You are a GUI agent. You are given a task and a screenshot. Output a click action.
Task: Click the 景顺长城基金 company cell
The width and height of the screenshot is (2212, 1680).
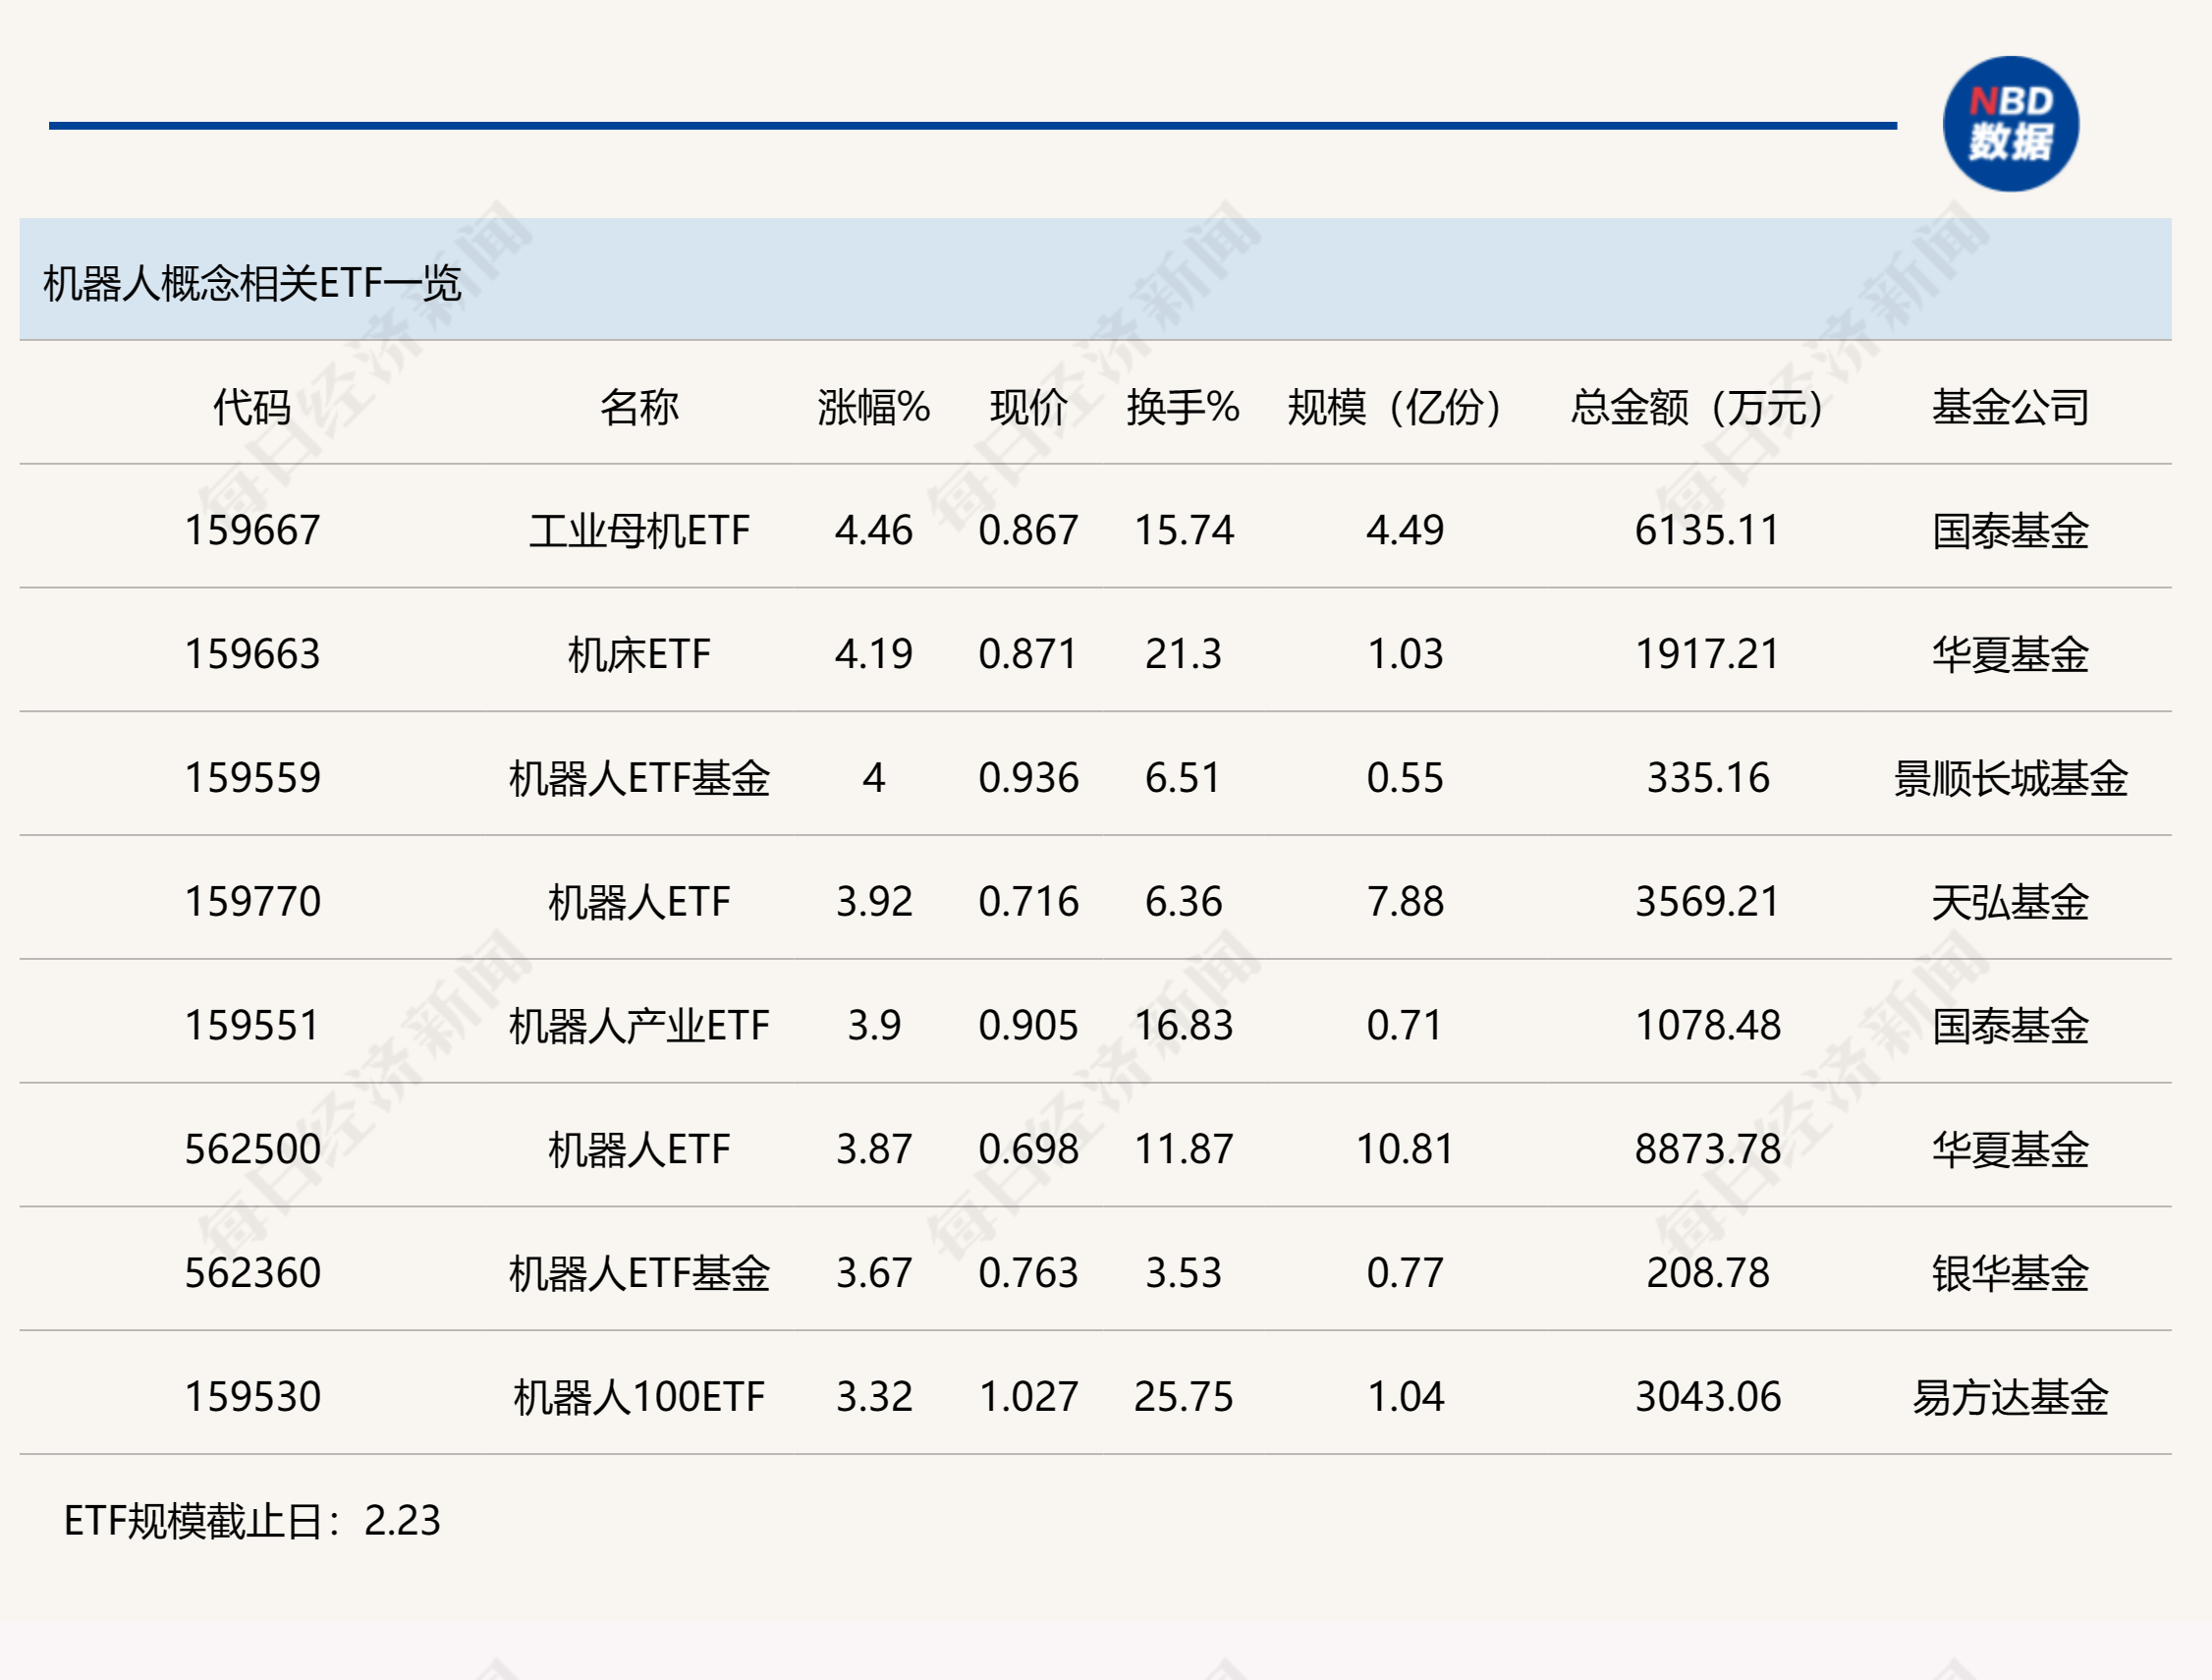click(2010, 778)
